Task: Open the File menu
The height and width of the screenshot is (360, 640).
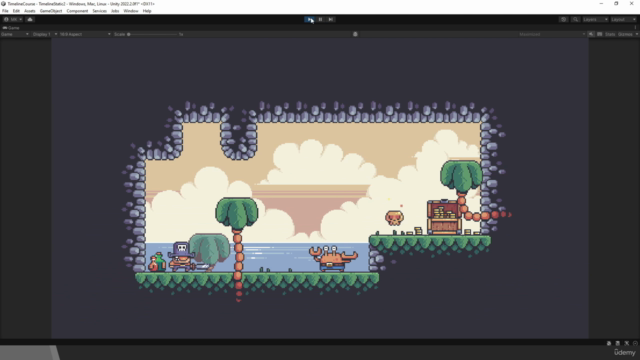Action: (x=5, y=11)
